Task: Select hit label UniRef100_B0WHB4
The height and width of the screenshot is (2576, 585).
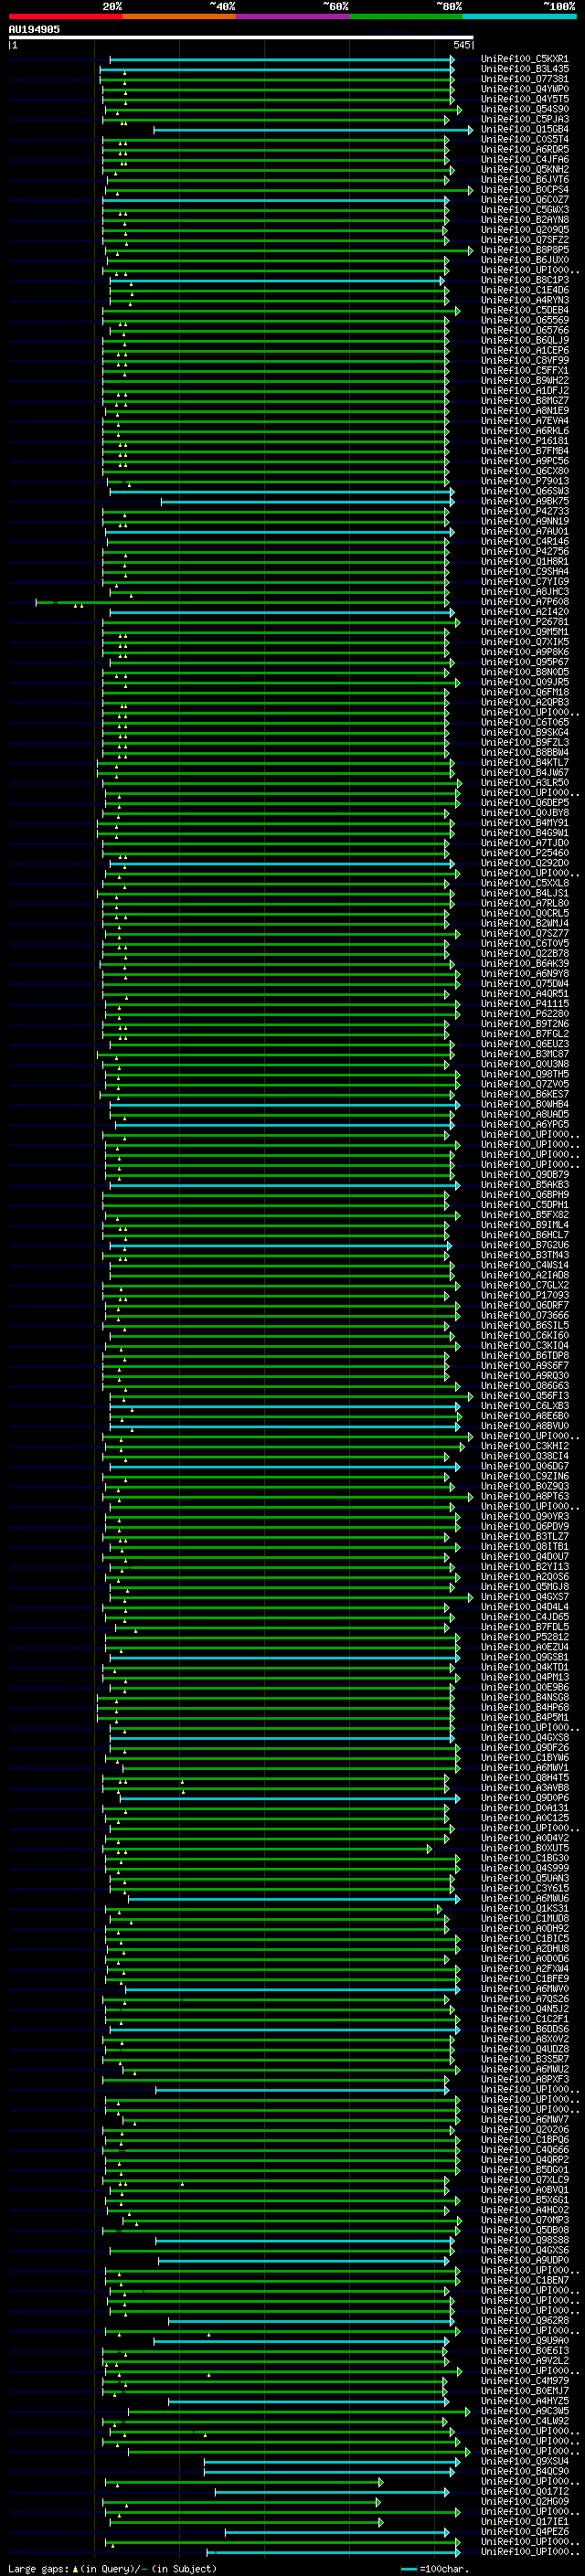Action: tap(525, 1104)
